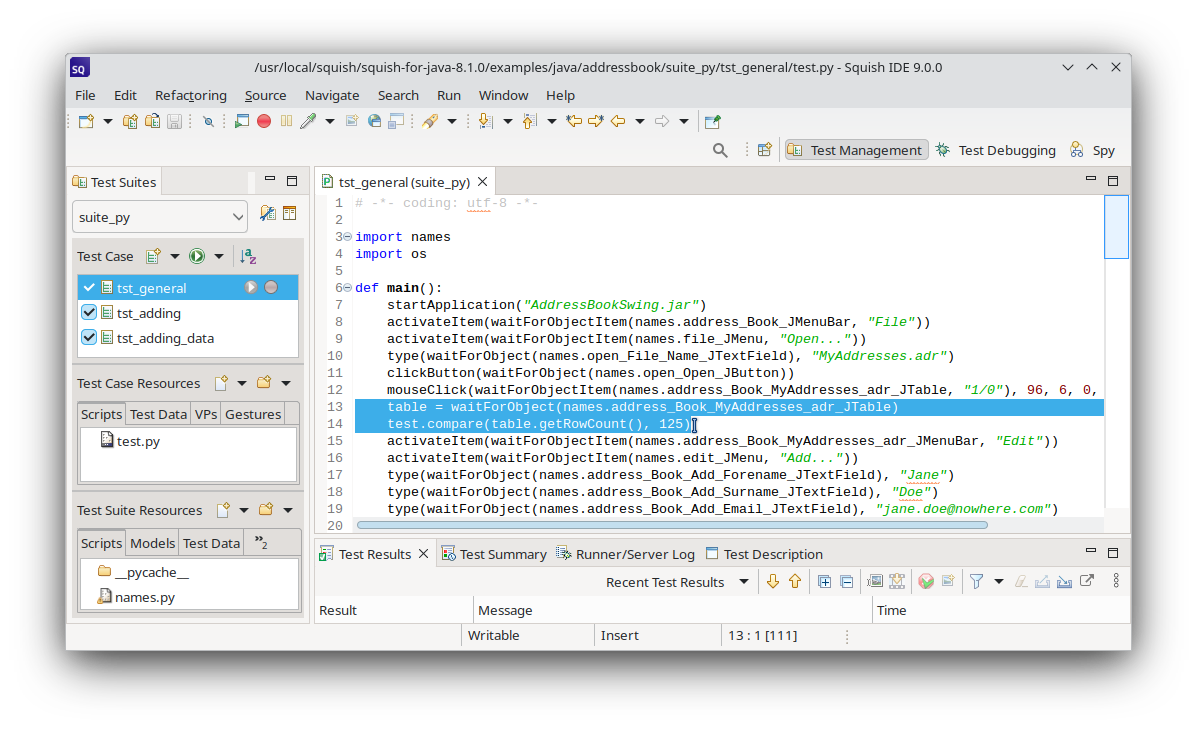This screenshot has height=729, width=1198.
Task: Open the Refactoring menu
Action: (190, 95)
